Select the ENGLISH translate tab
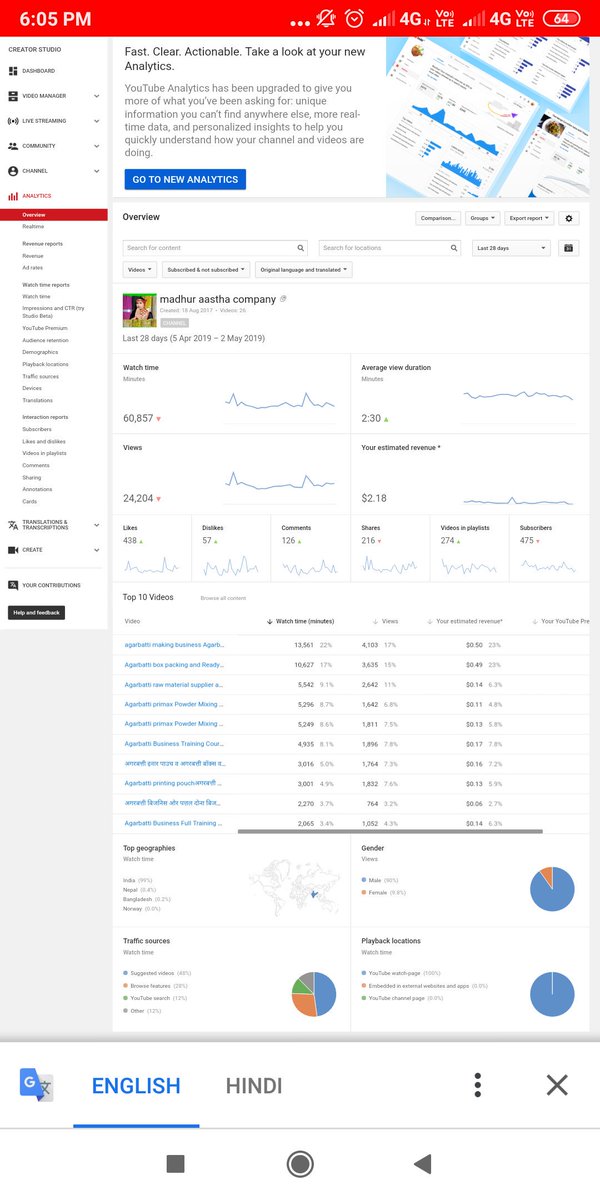The image size is (600, 1200). [136, 1085]
